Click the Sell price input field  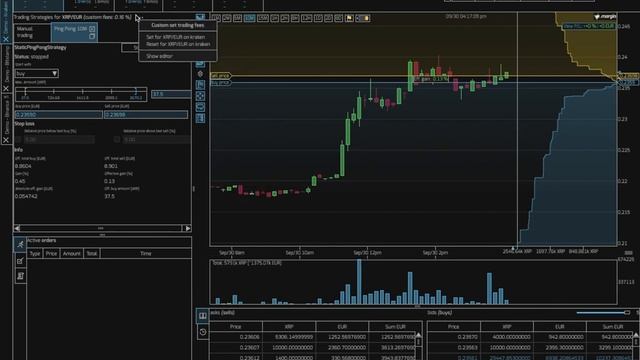pyautogui.click(x=146, y=115)
